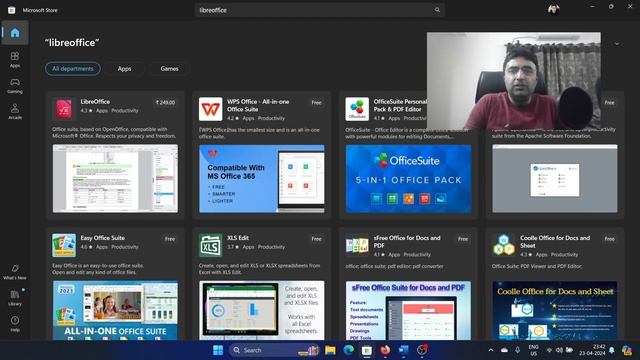Image resolution: width=640 pixels, height=360 pixels.
Task: Open OfficeSuite 5-in-1 Office Pack banner
Action: [408, 178]
